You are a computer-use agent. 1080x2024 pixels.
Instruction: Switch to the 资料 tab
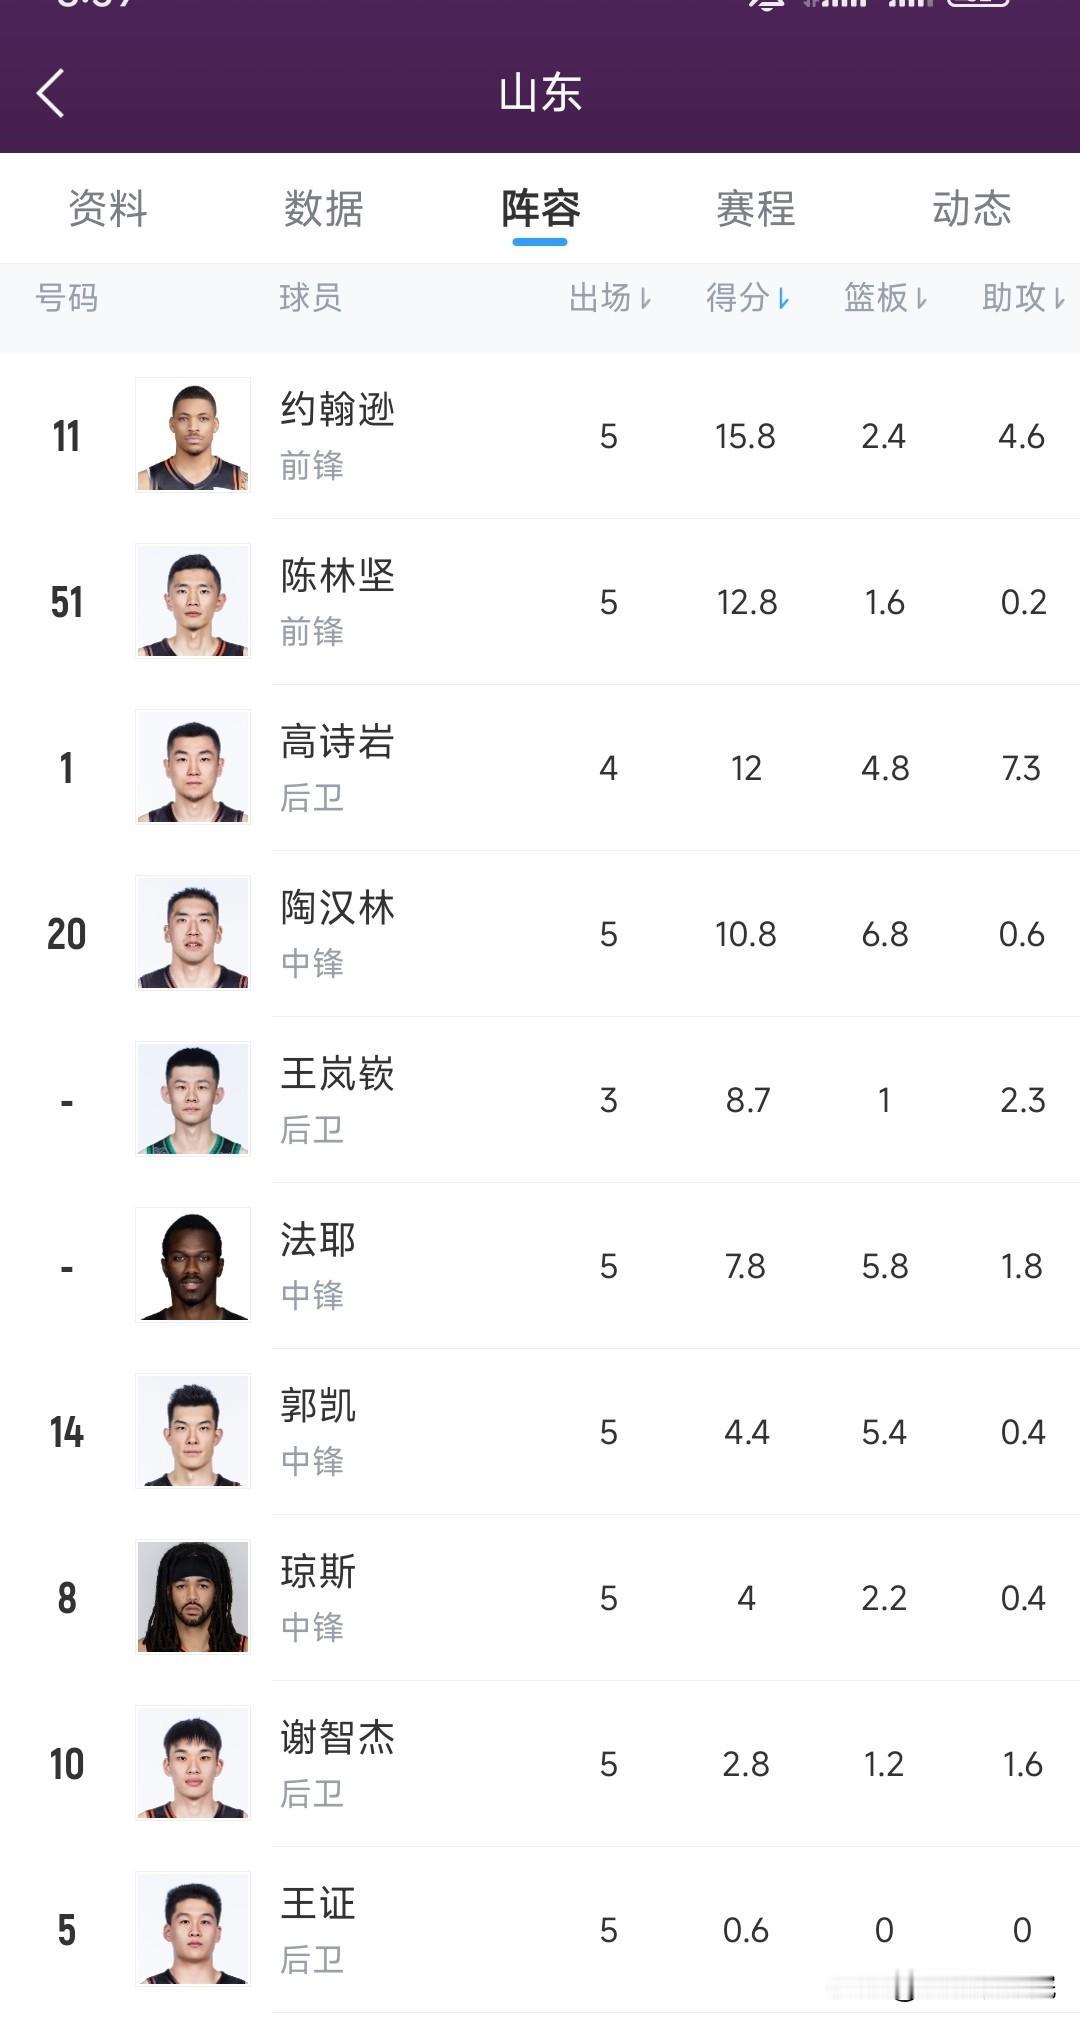click(108, 209)
